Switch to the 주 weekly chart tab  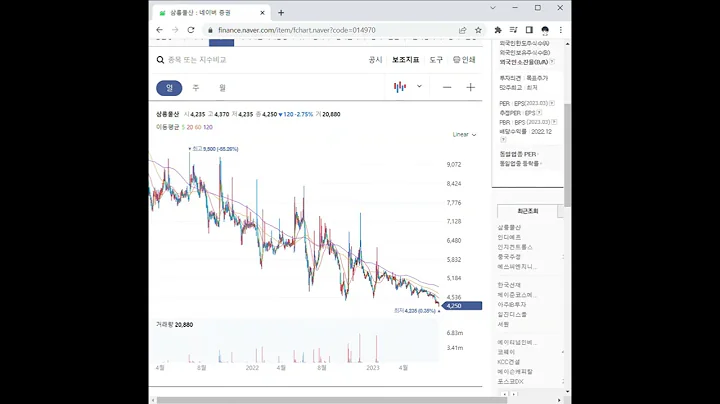pos(196,88)
